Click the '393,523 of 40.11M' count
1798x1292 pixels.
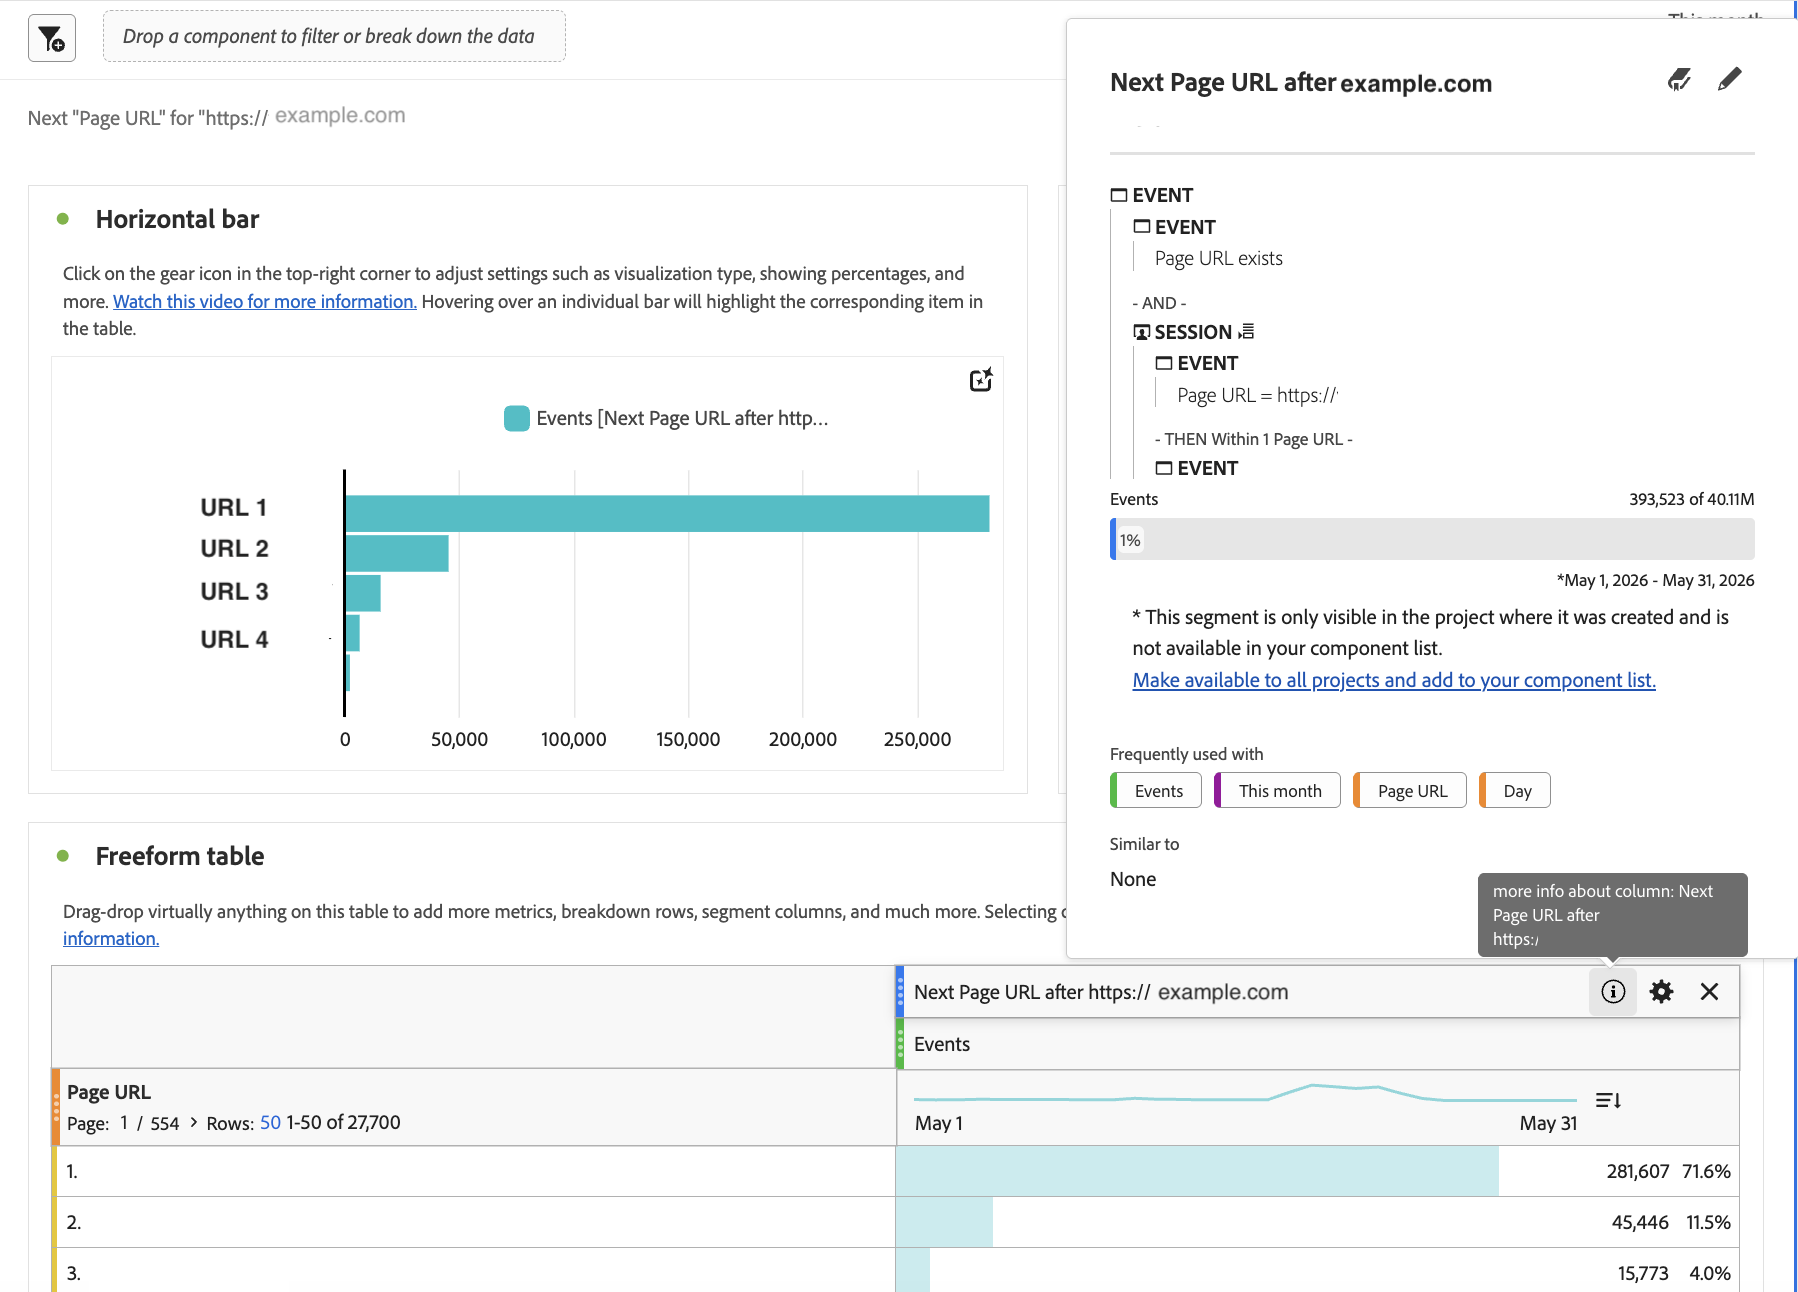pyautogui.click(x=1691, y=499)
